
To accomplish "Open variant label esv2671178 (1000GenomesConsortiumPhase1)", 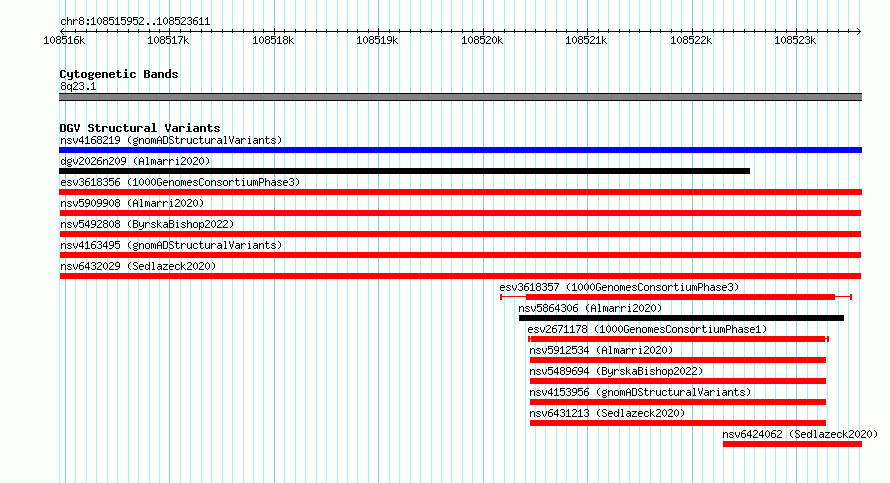I will tap(647, 329).
